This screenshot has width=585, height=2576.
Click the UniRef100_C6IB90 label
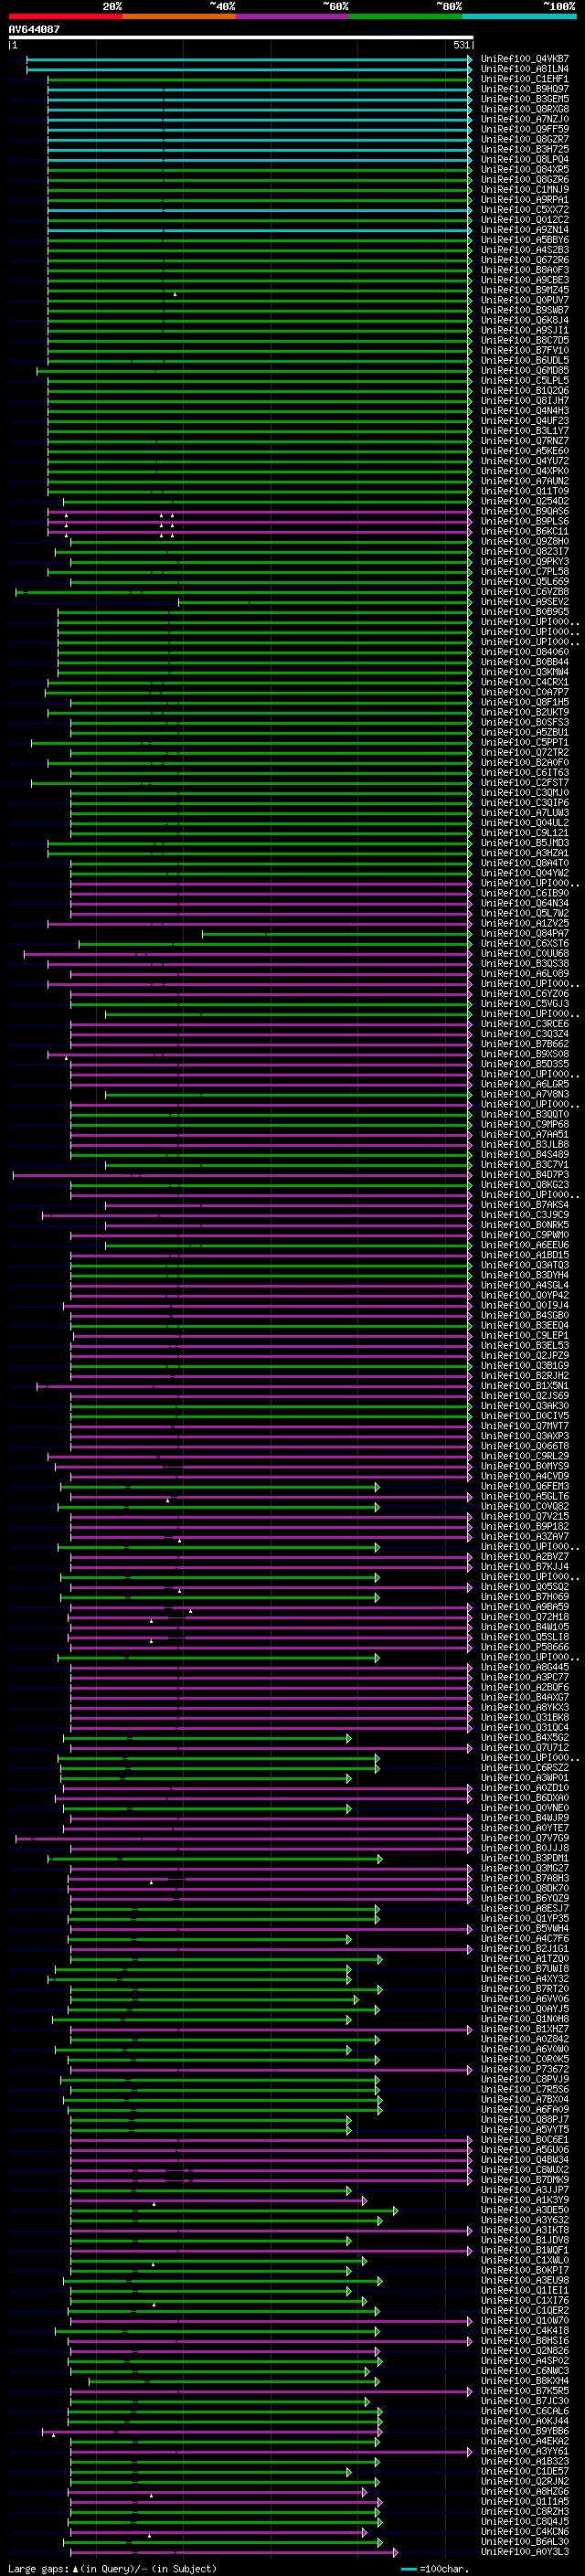click(525, 893)
